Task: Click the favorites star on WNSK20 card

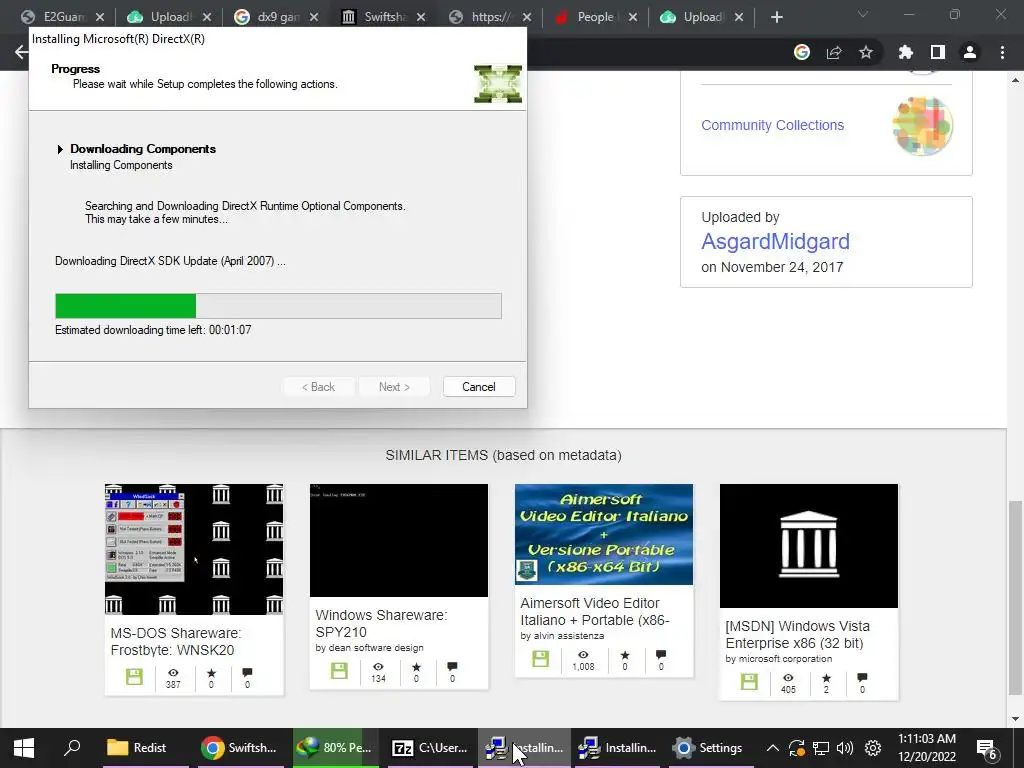Action: [211, 673]
